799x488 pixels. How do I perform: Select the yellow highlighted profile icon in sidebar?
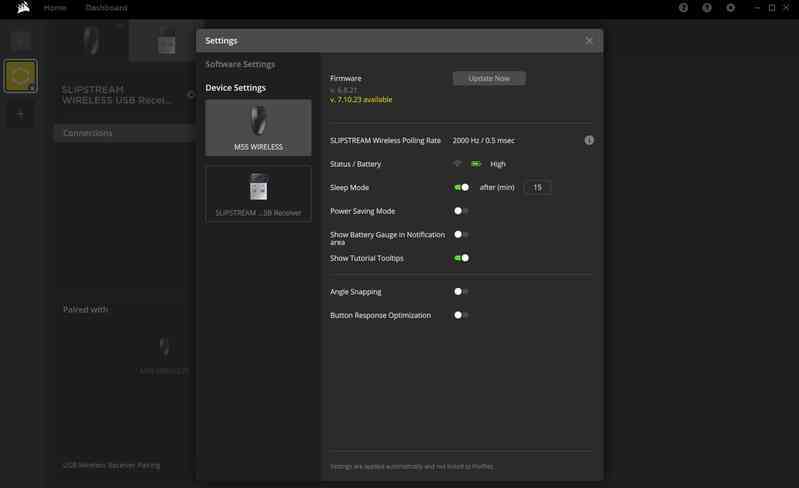tap(20, 76)
